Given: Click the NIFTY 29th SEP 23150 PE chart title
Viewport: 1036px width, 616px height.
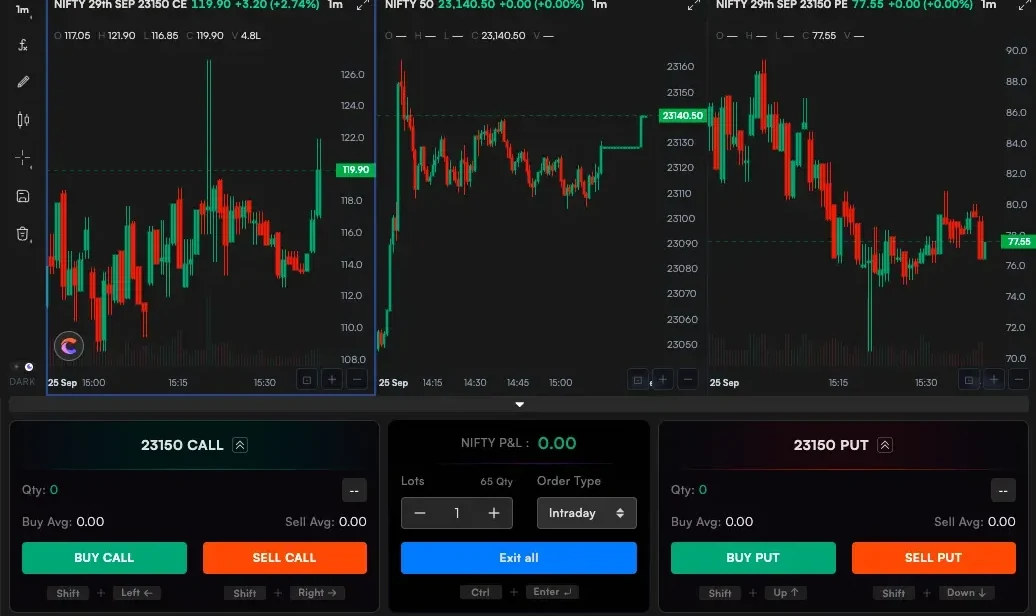Looking at the screenshot, I should (x=782, y=5).
